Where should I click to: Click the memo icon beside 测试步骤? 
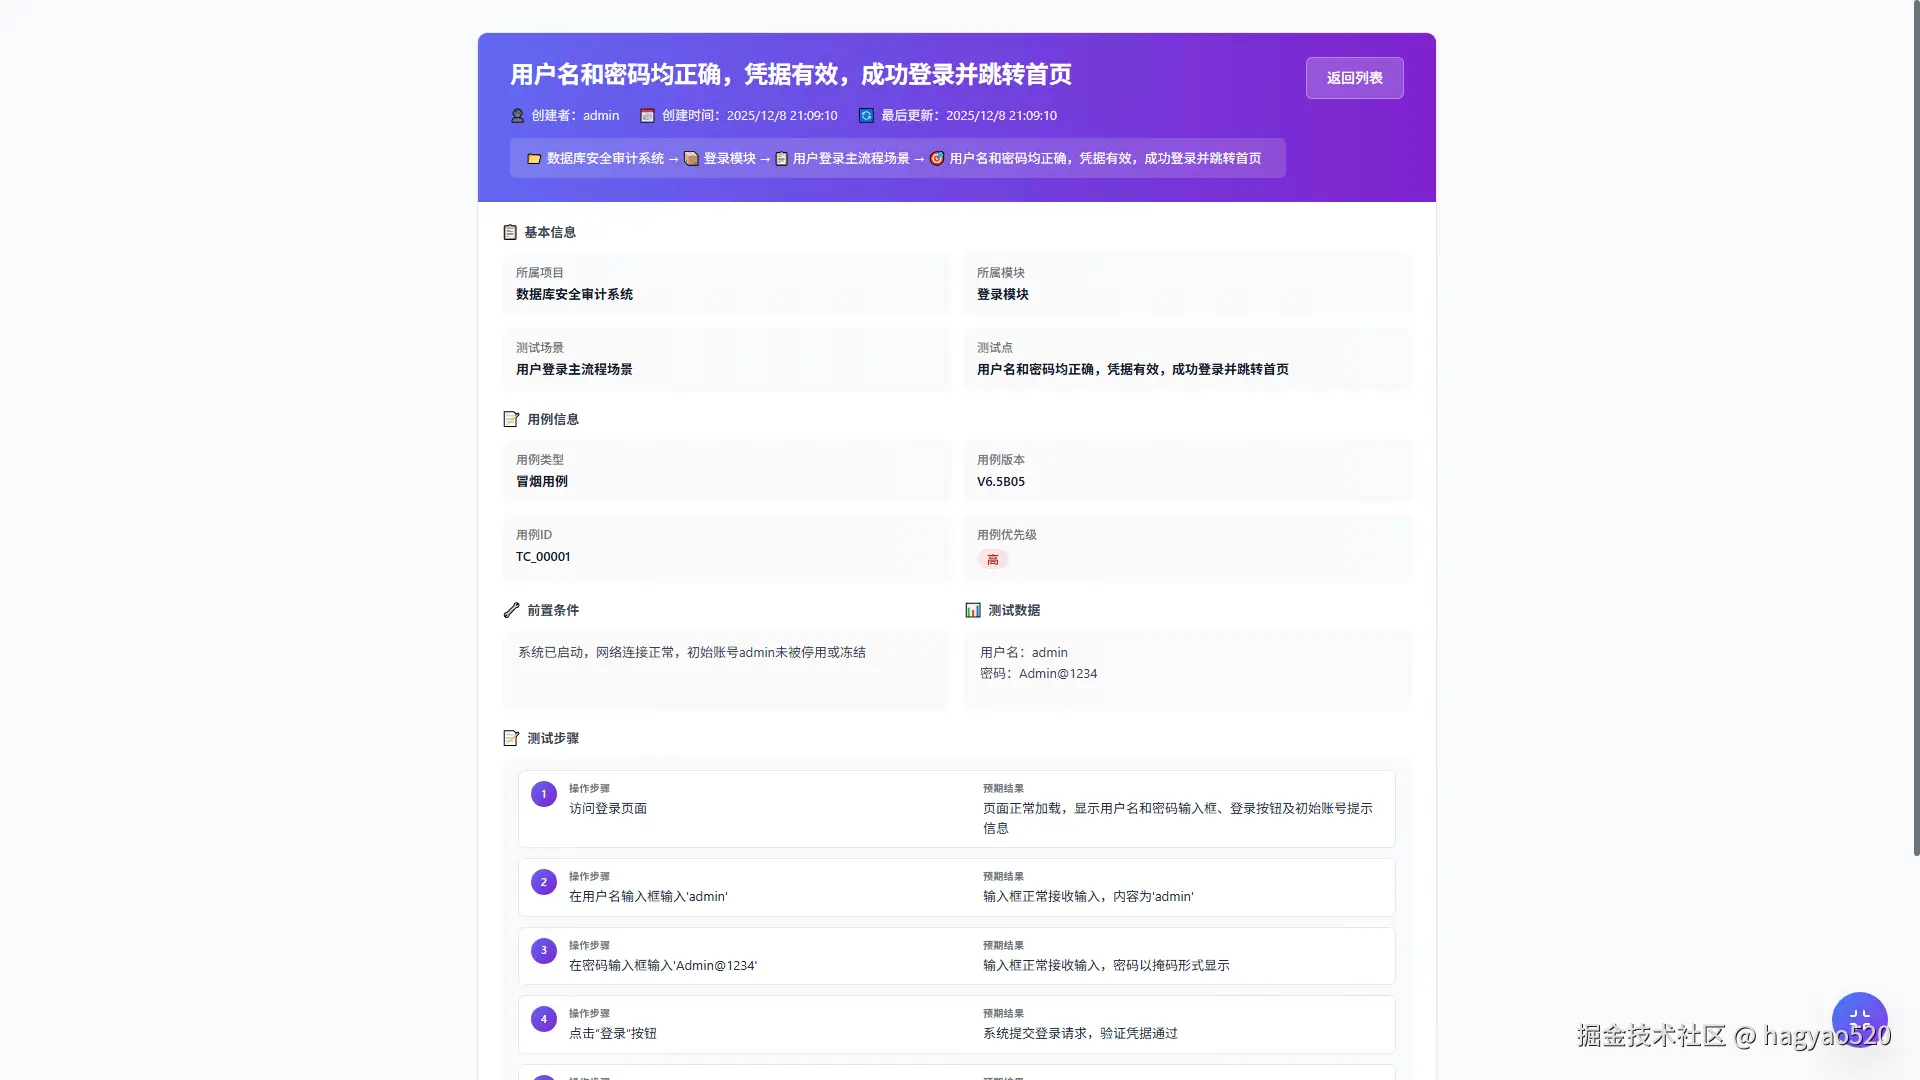pos(509,738)
